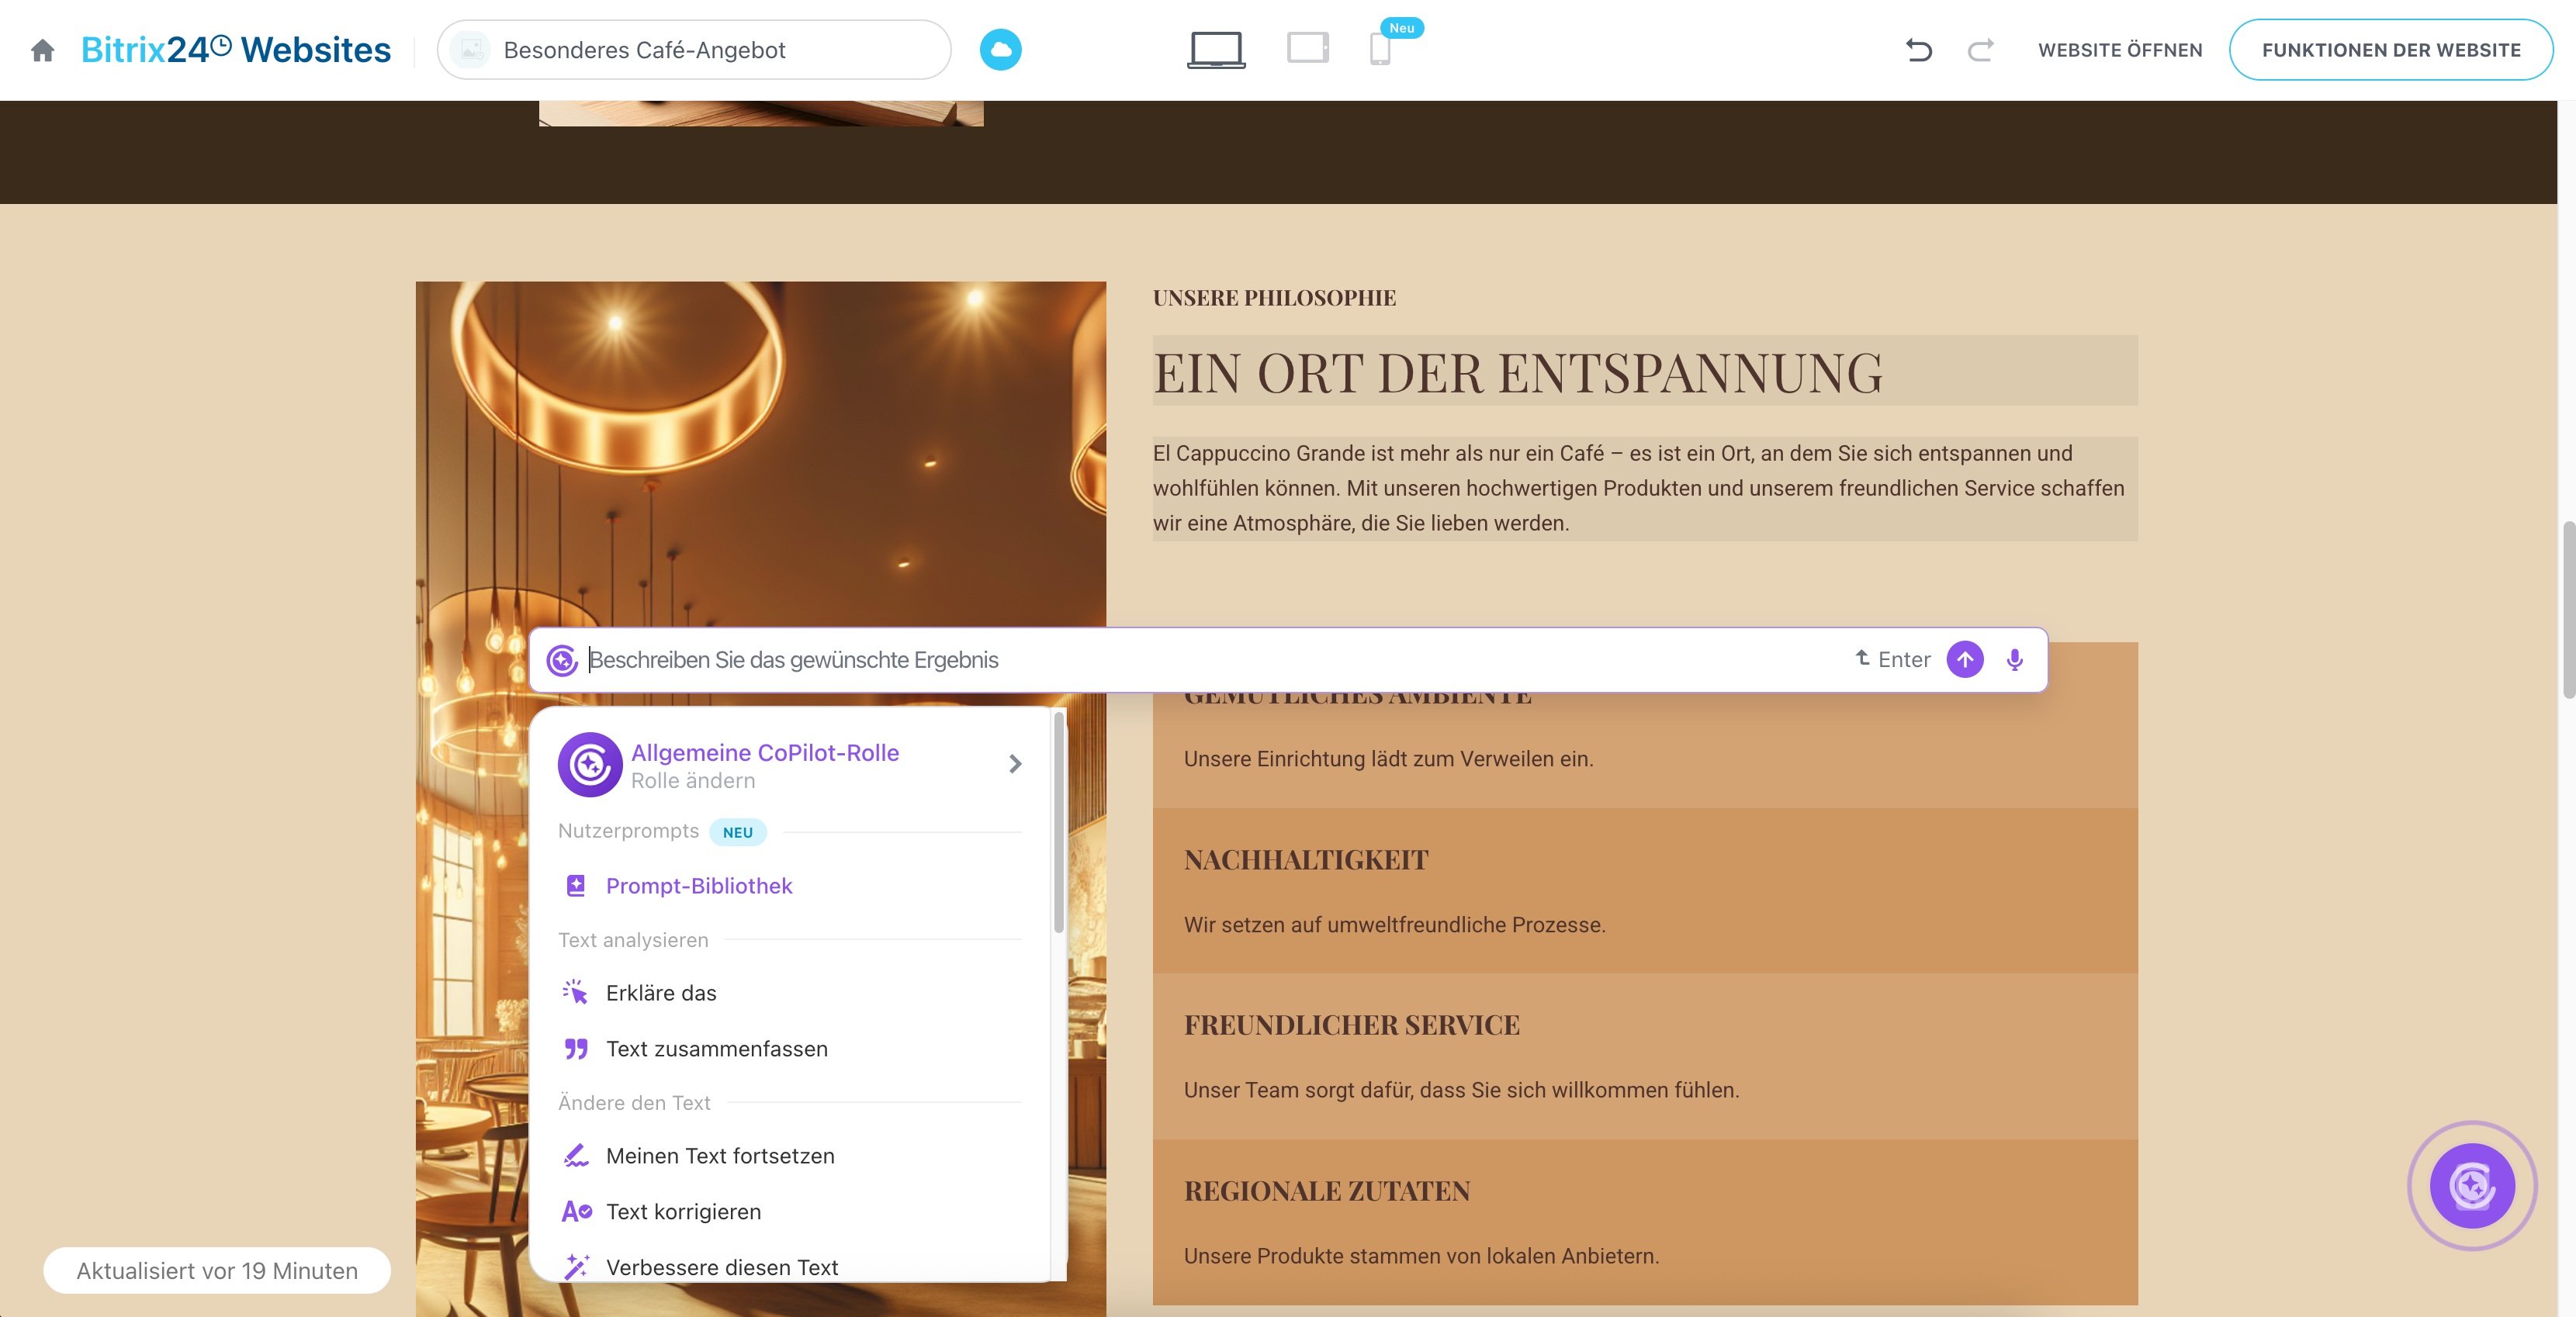The image size is (2576, 1317).
Task: Select Meinen Text fortsetzen
Action: (x=719, y=1156)
